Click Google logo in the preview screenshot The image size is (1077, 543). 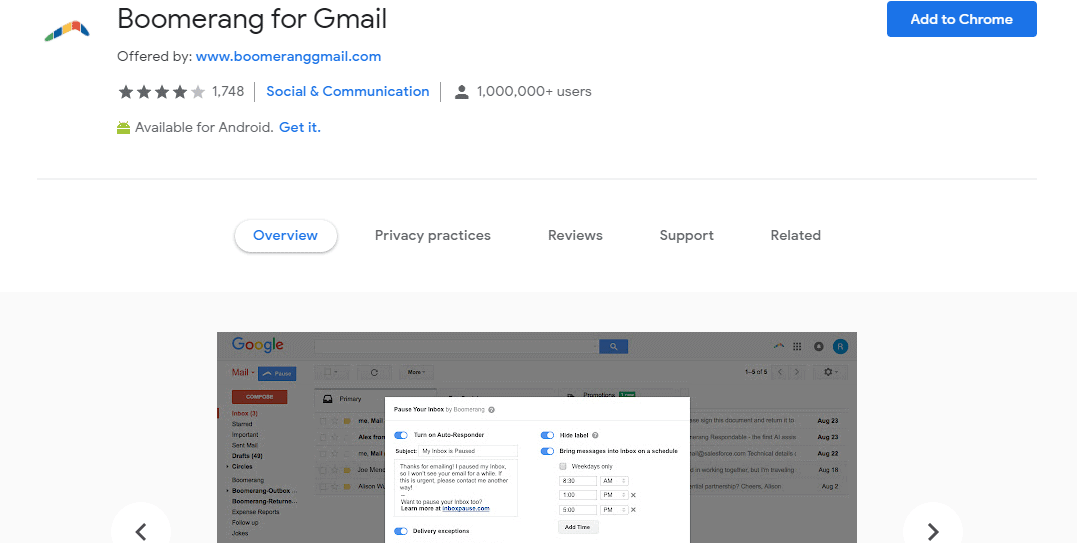pyautogui.click(x=258, y=345)
